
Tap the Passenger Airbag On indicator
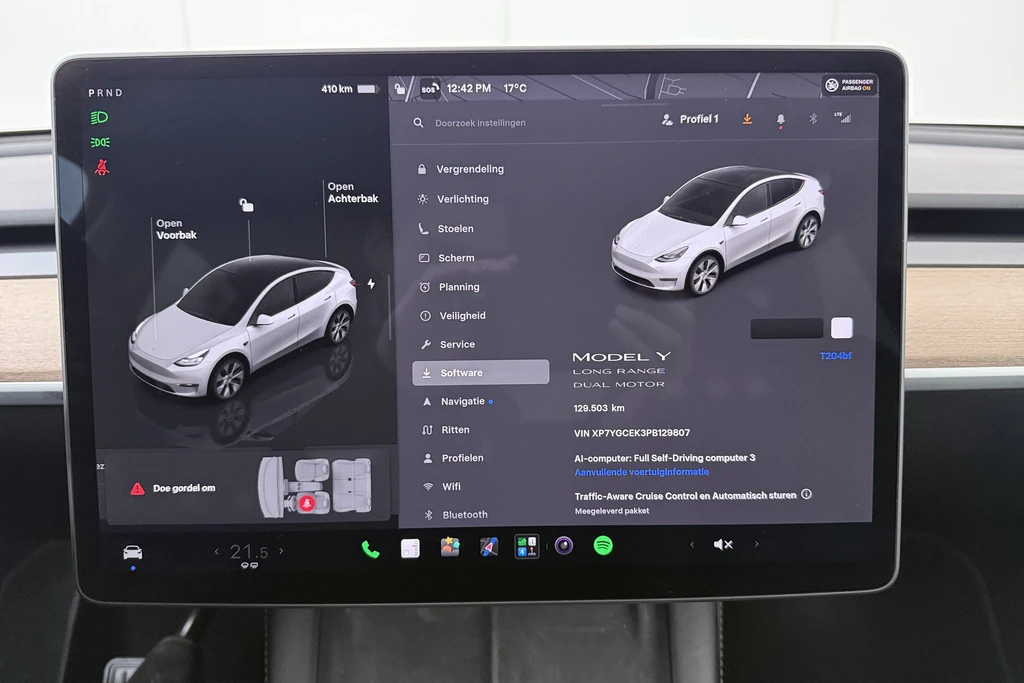[849, 85]
